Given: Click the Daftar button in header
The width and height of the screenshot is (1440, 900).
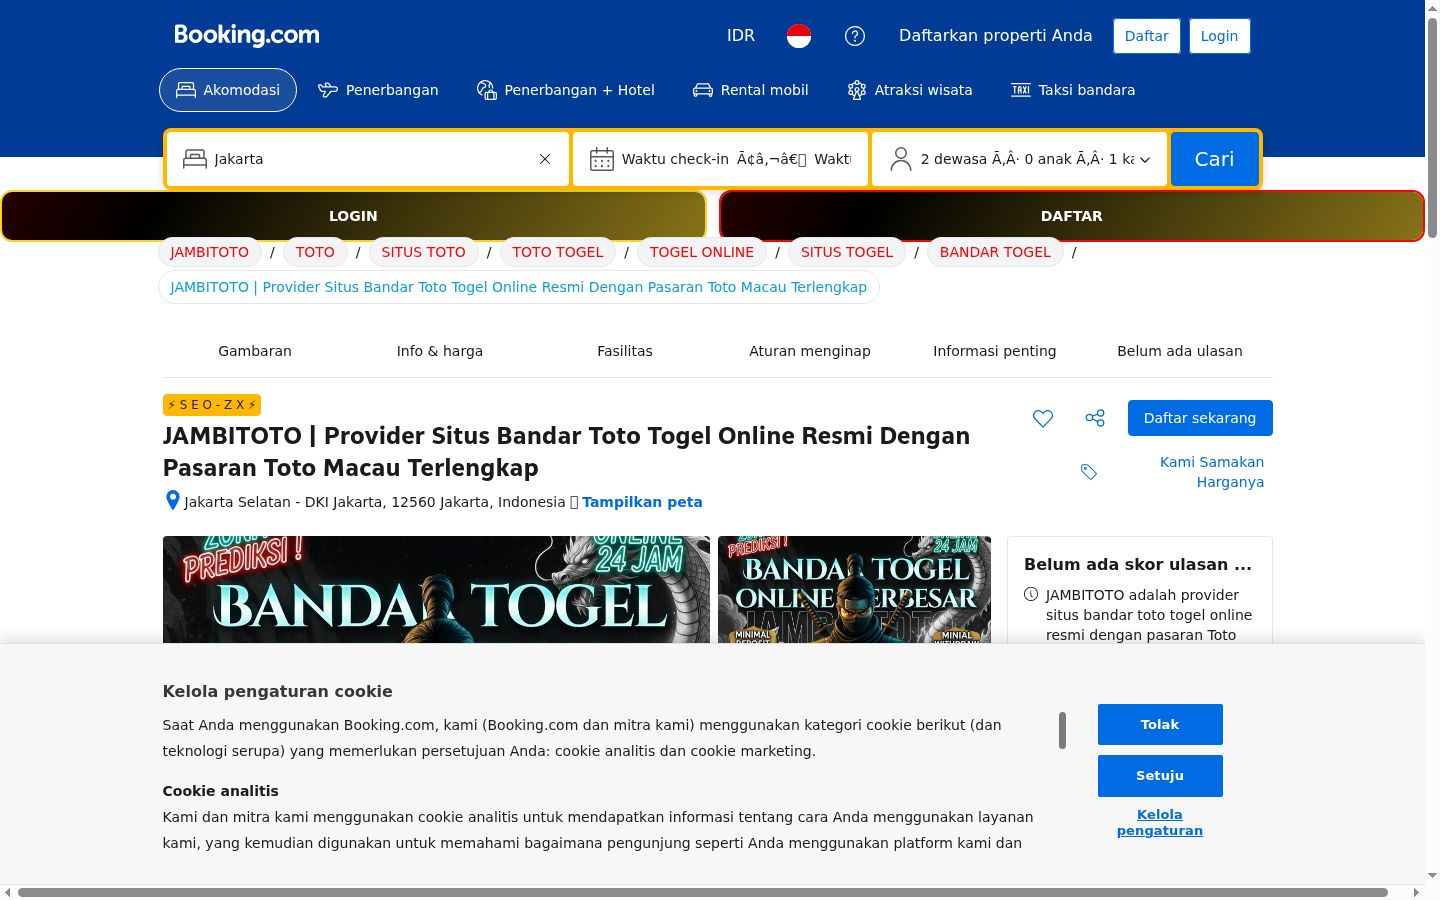Looking at the screenshot, I should (1146, 36).
